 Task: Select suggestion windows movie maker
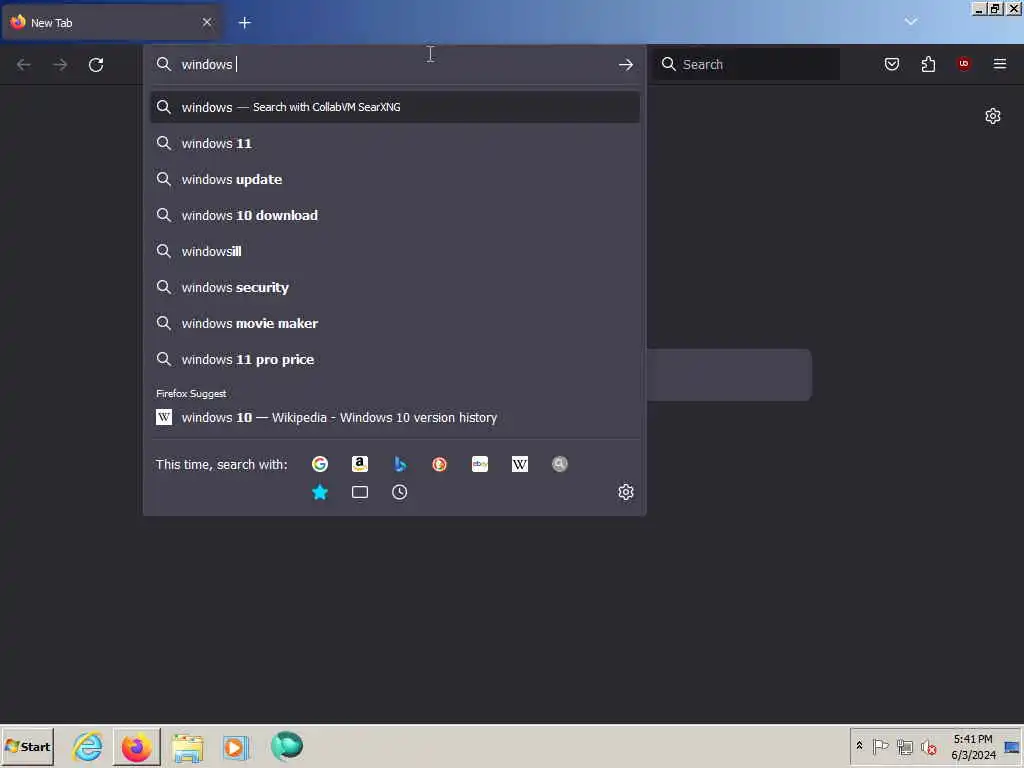[394, 323]
